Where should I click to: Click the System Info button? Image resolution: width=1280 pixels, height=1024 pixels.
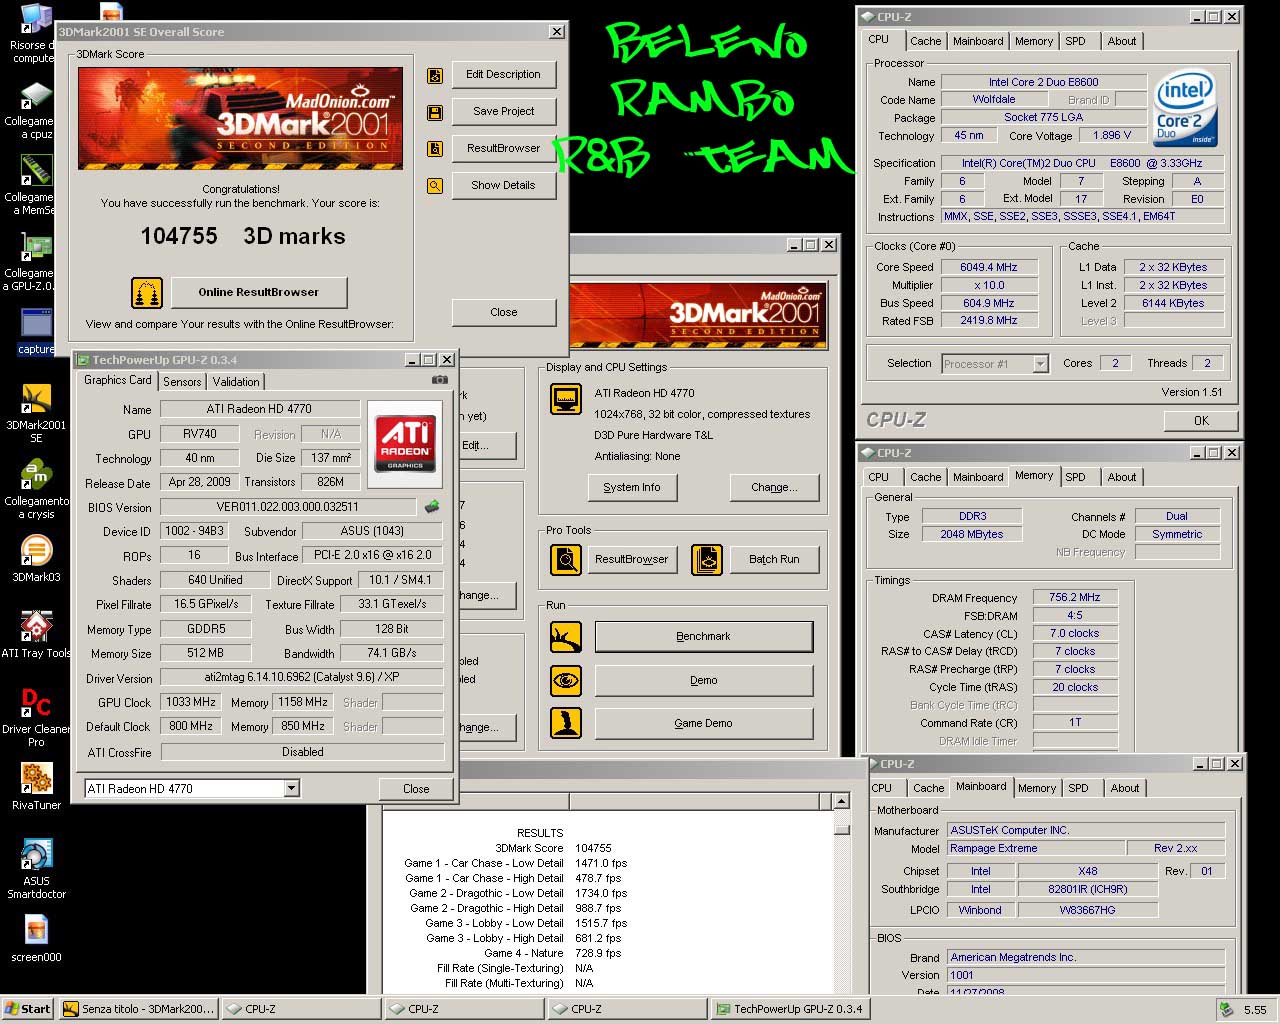click(632, 487)
